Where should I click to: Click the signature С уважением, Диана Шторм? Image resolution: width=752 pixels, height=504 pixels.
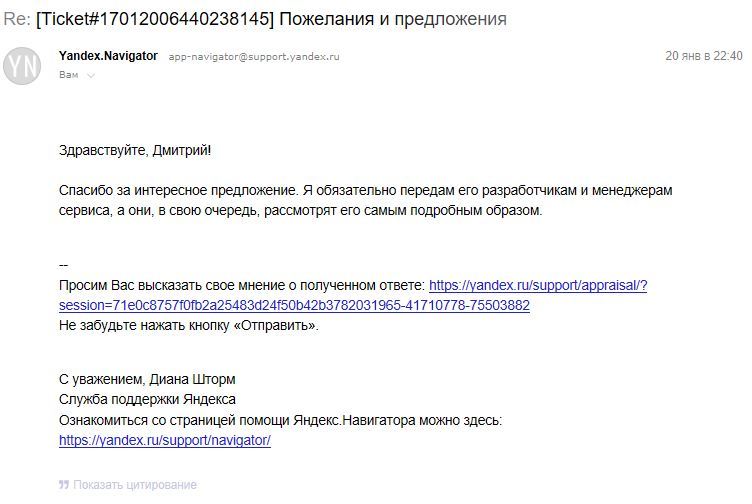coord(147,379)
